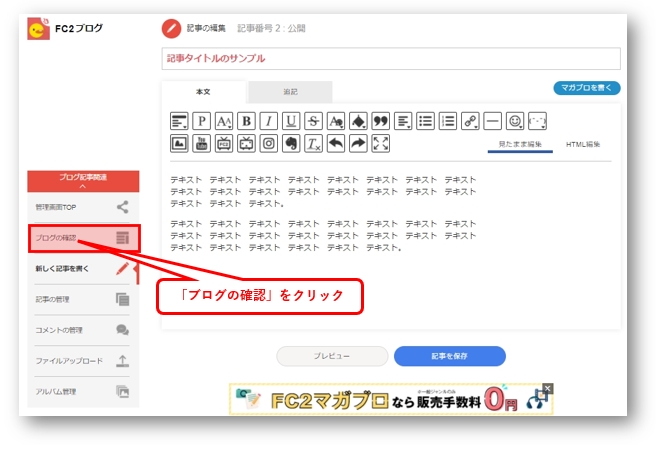Viewport: 661px width, 449px height.
Task: Open コメントの管理 in sidebar
Action: point(82,330)
